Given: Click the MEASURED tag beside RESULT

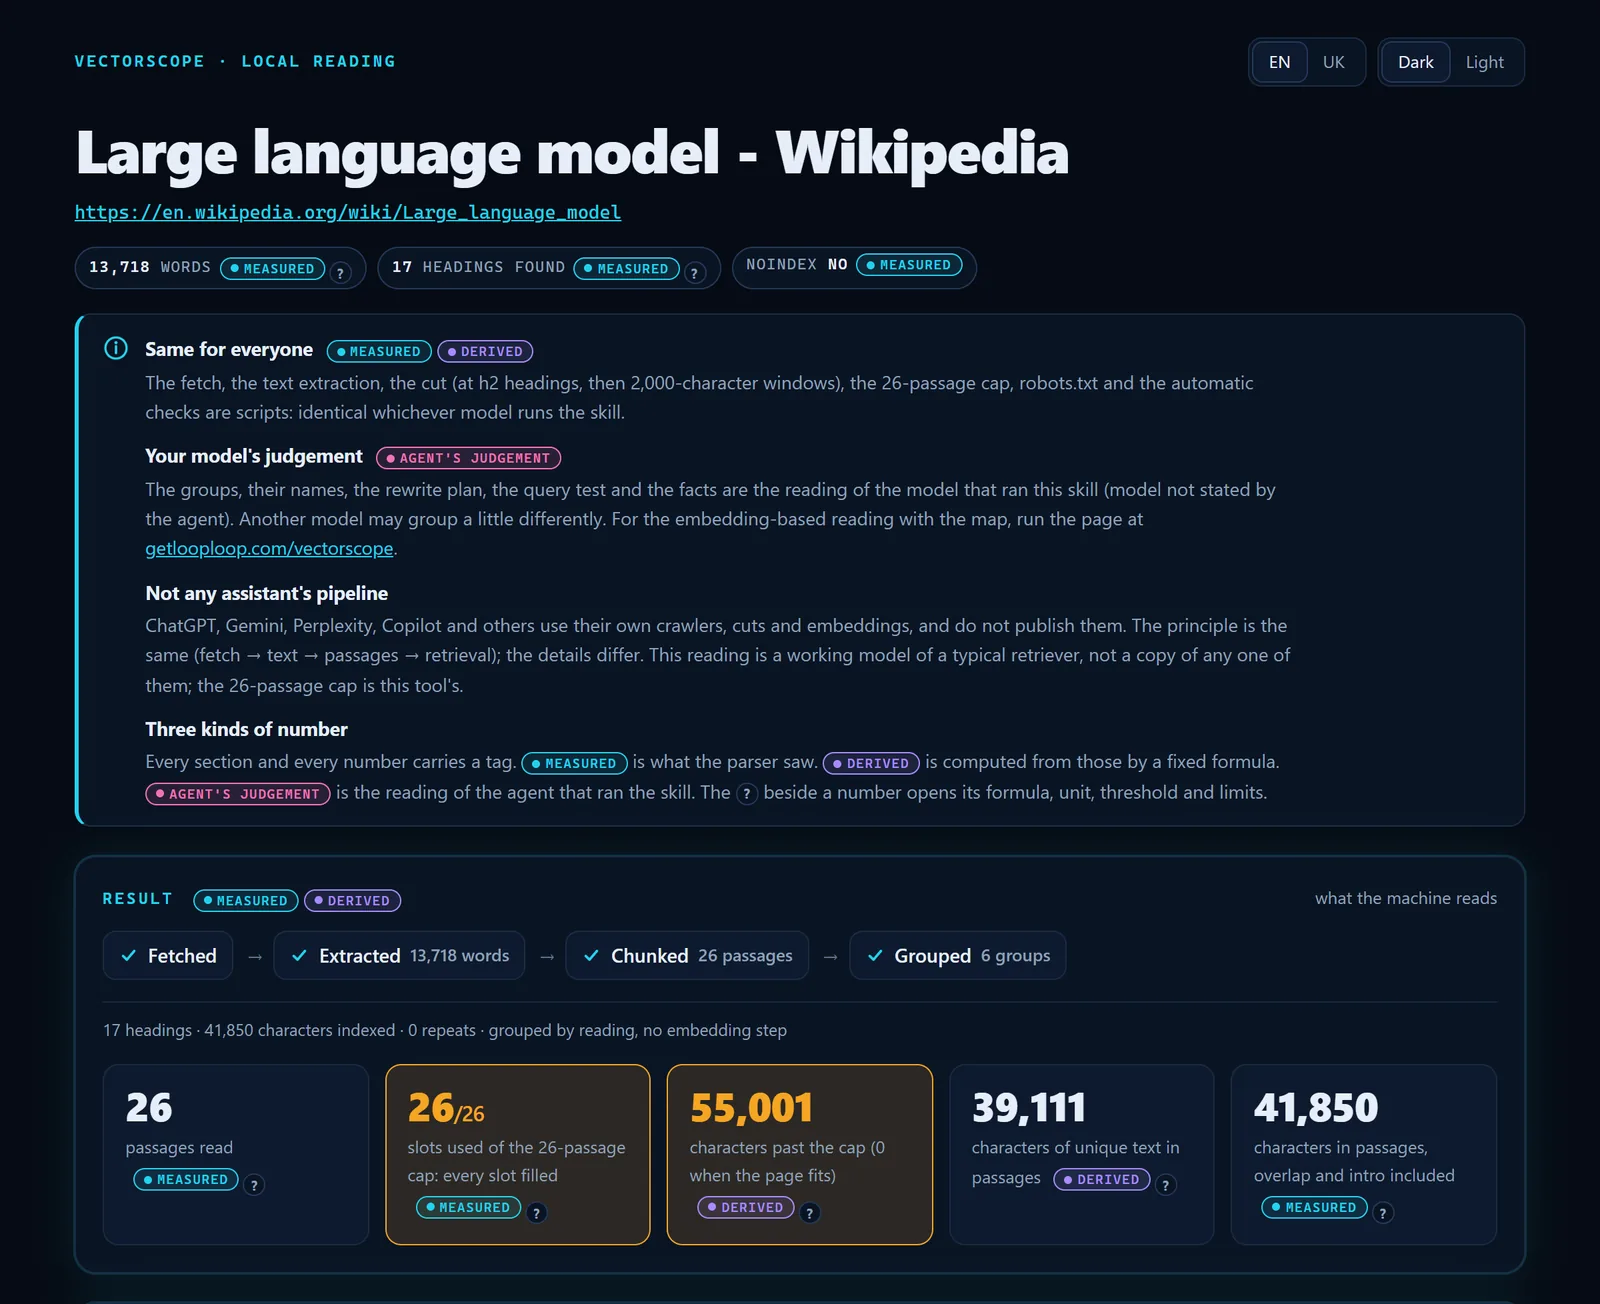Looking at the screenshot, I should (x=246, y=901).
